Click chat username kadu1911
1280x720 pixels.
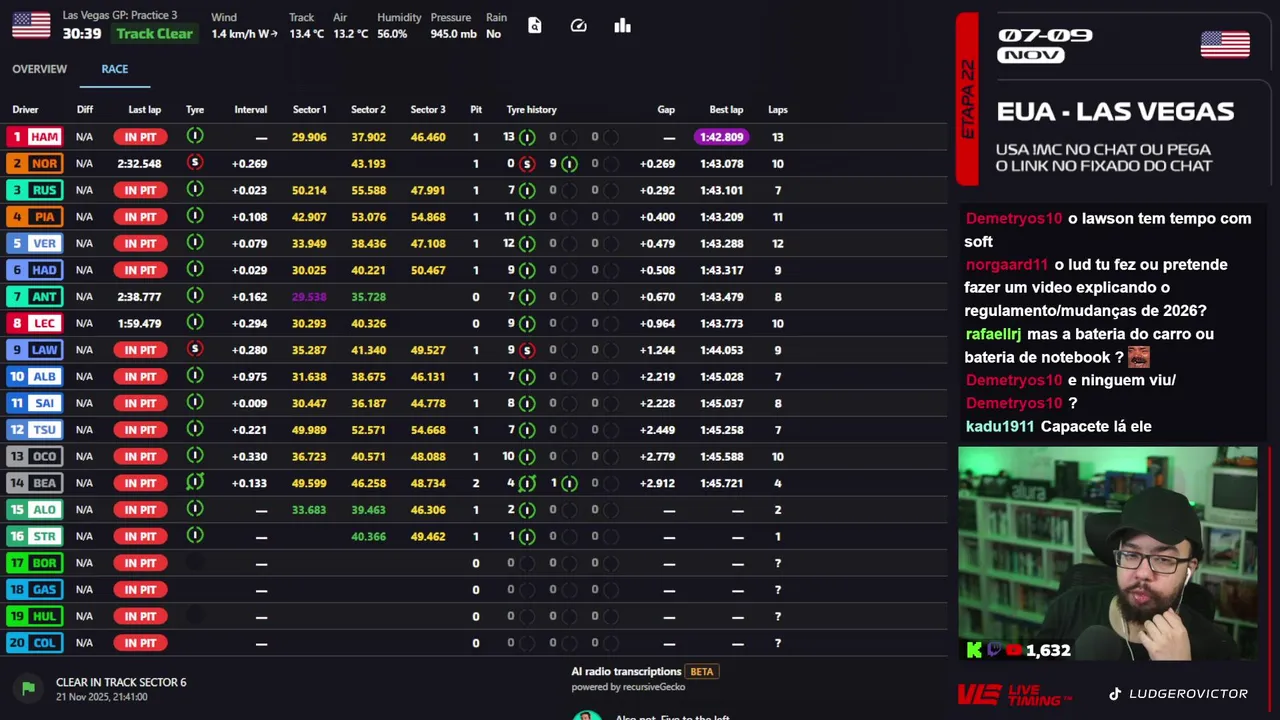click(x=1000, y=426)
